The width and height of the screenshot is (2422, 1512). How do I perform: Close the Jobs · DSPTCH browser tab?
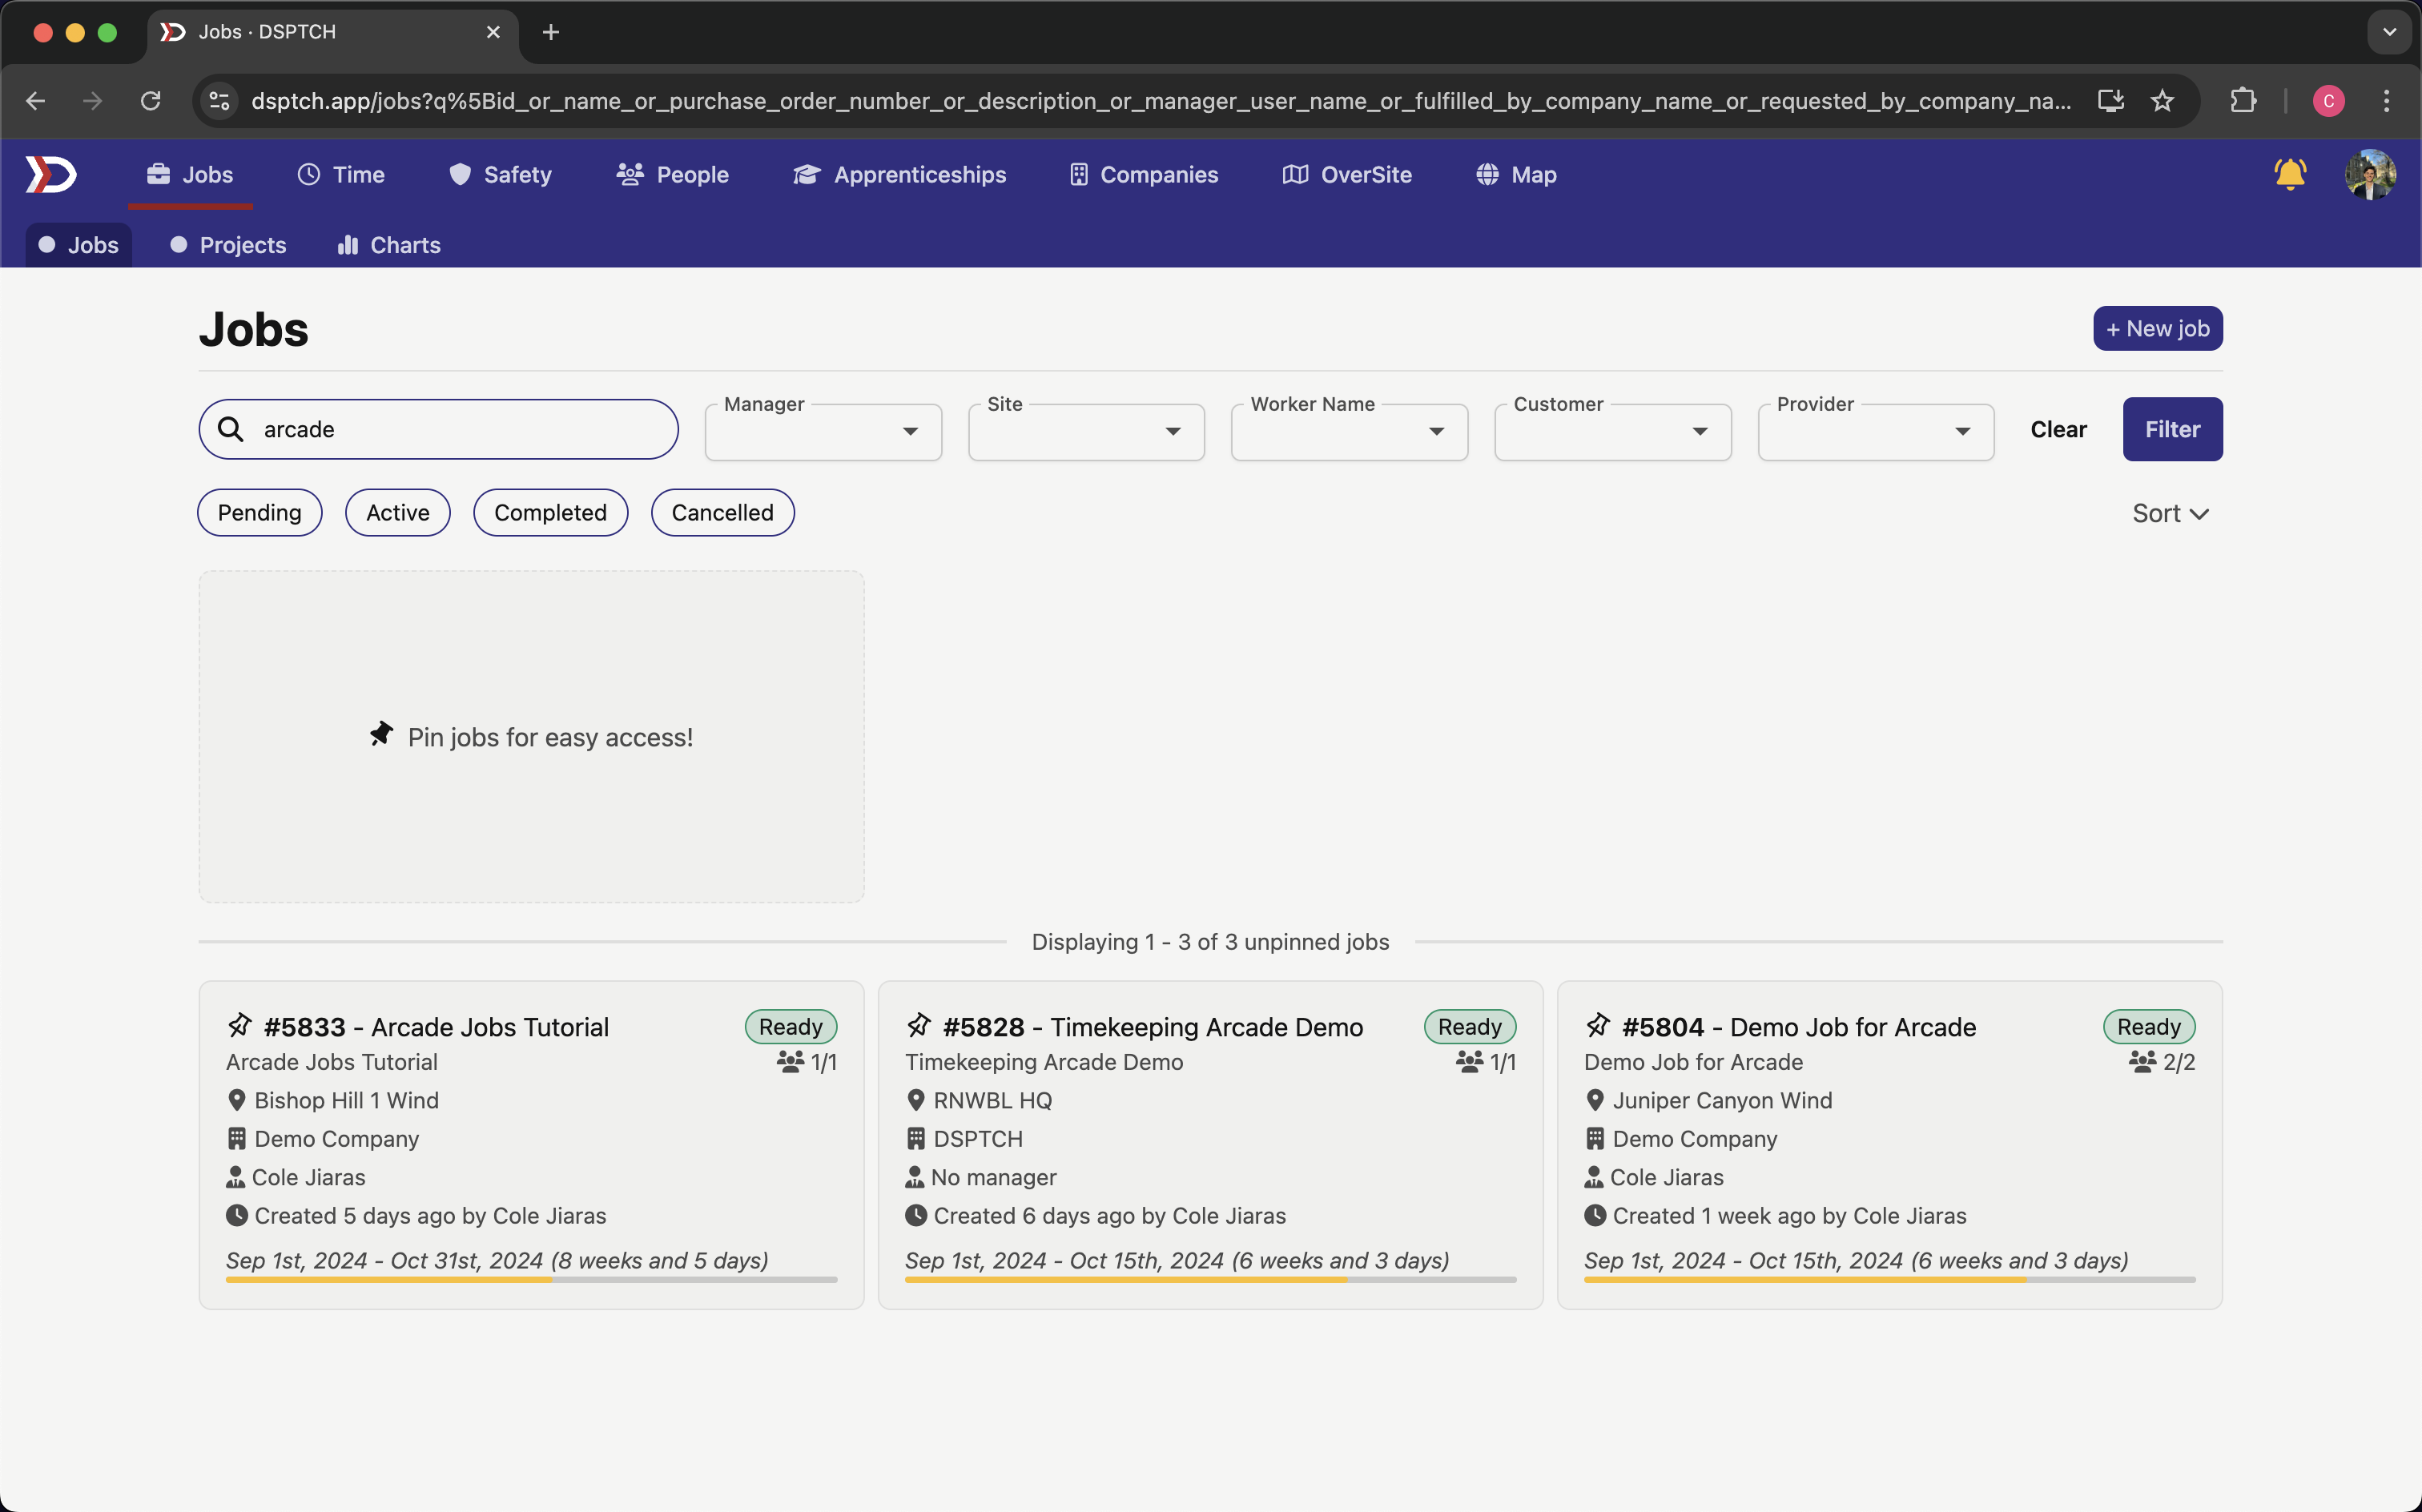493,32
